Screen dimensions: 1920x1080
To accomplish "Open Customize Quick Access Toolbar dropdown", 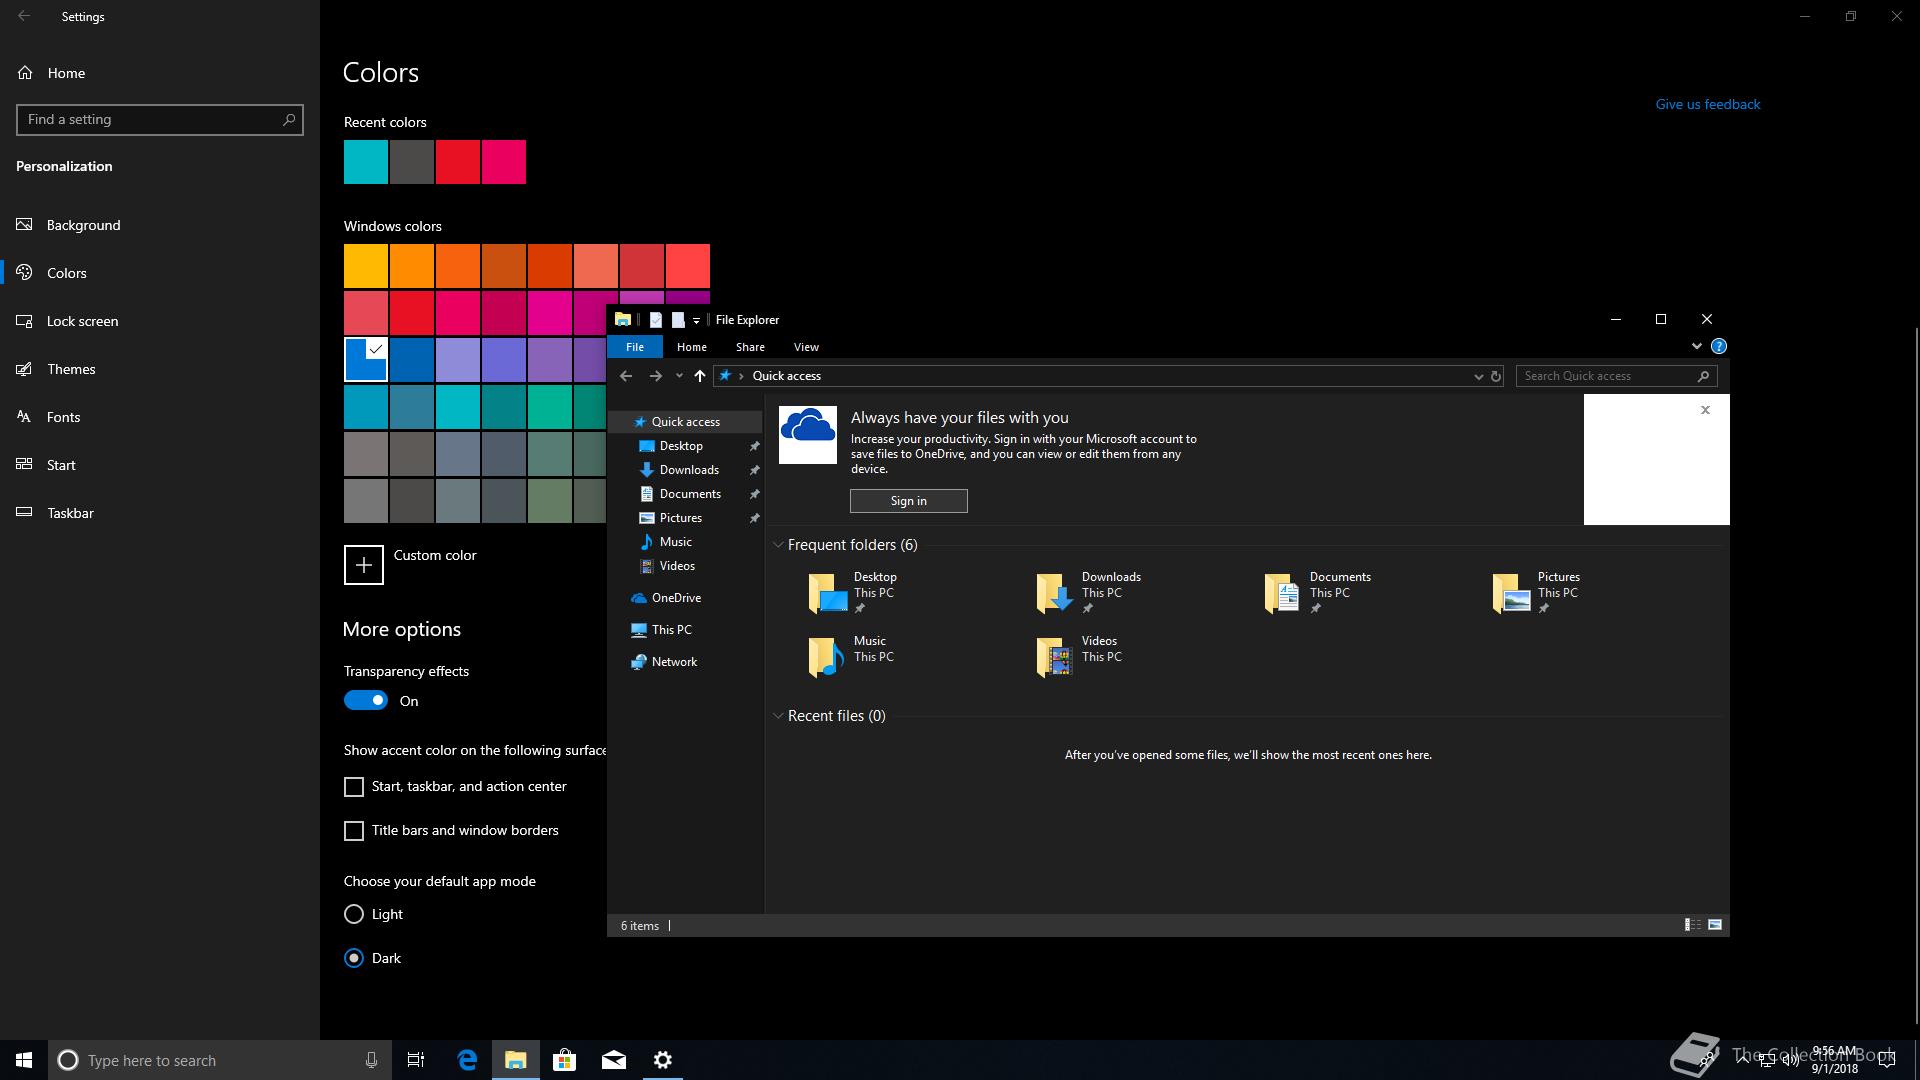I will 696,321.
